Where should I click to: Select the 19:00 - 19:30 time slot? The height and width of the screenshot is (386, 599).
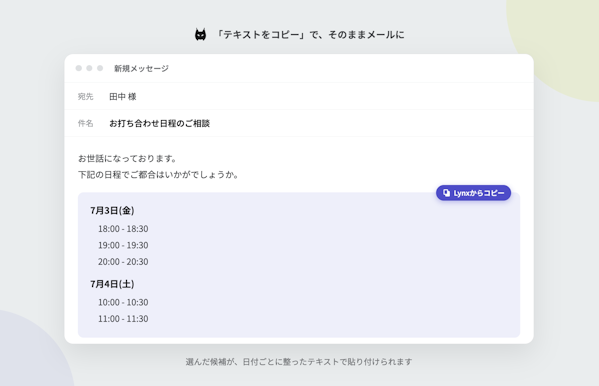pyautogui.click(x=123, y=245)
